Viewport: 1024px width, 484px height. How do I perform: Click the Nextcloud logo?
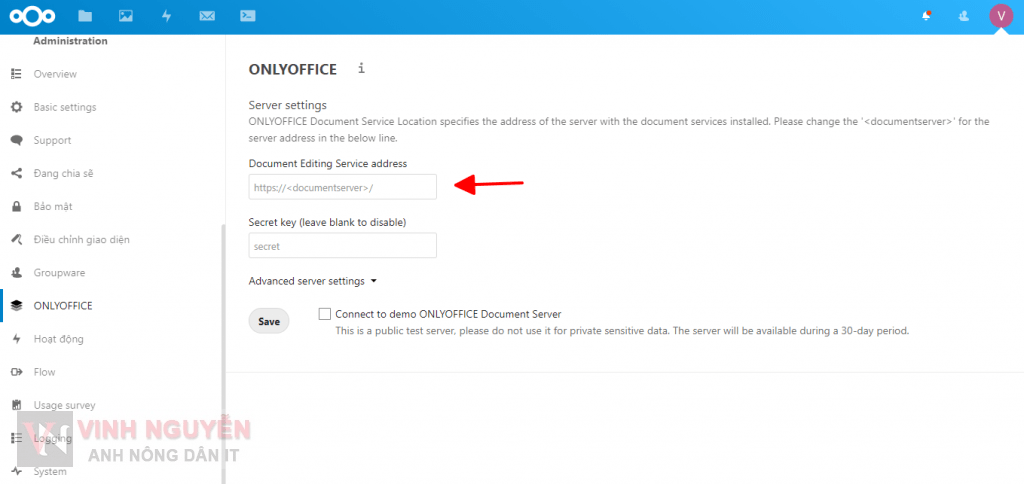point(35,16)
